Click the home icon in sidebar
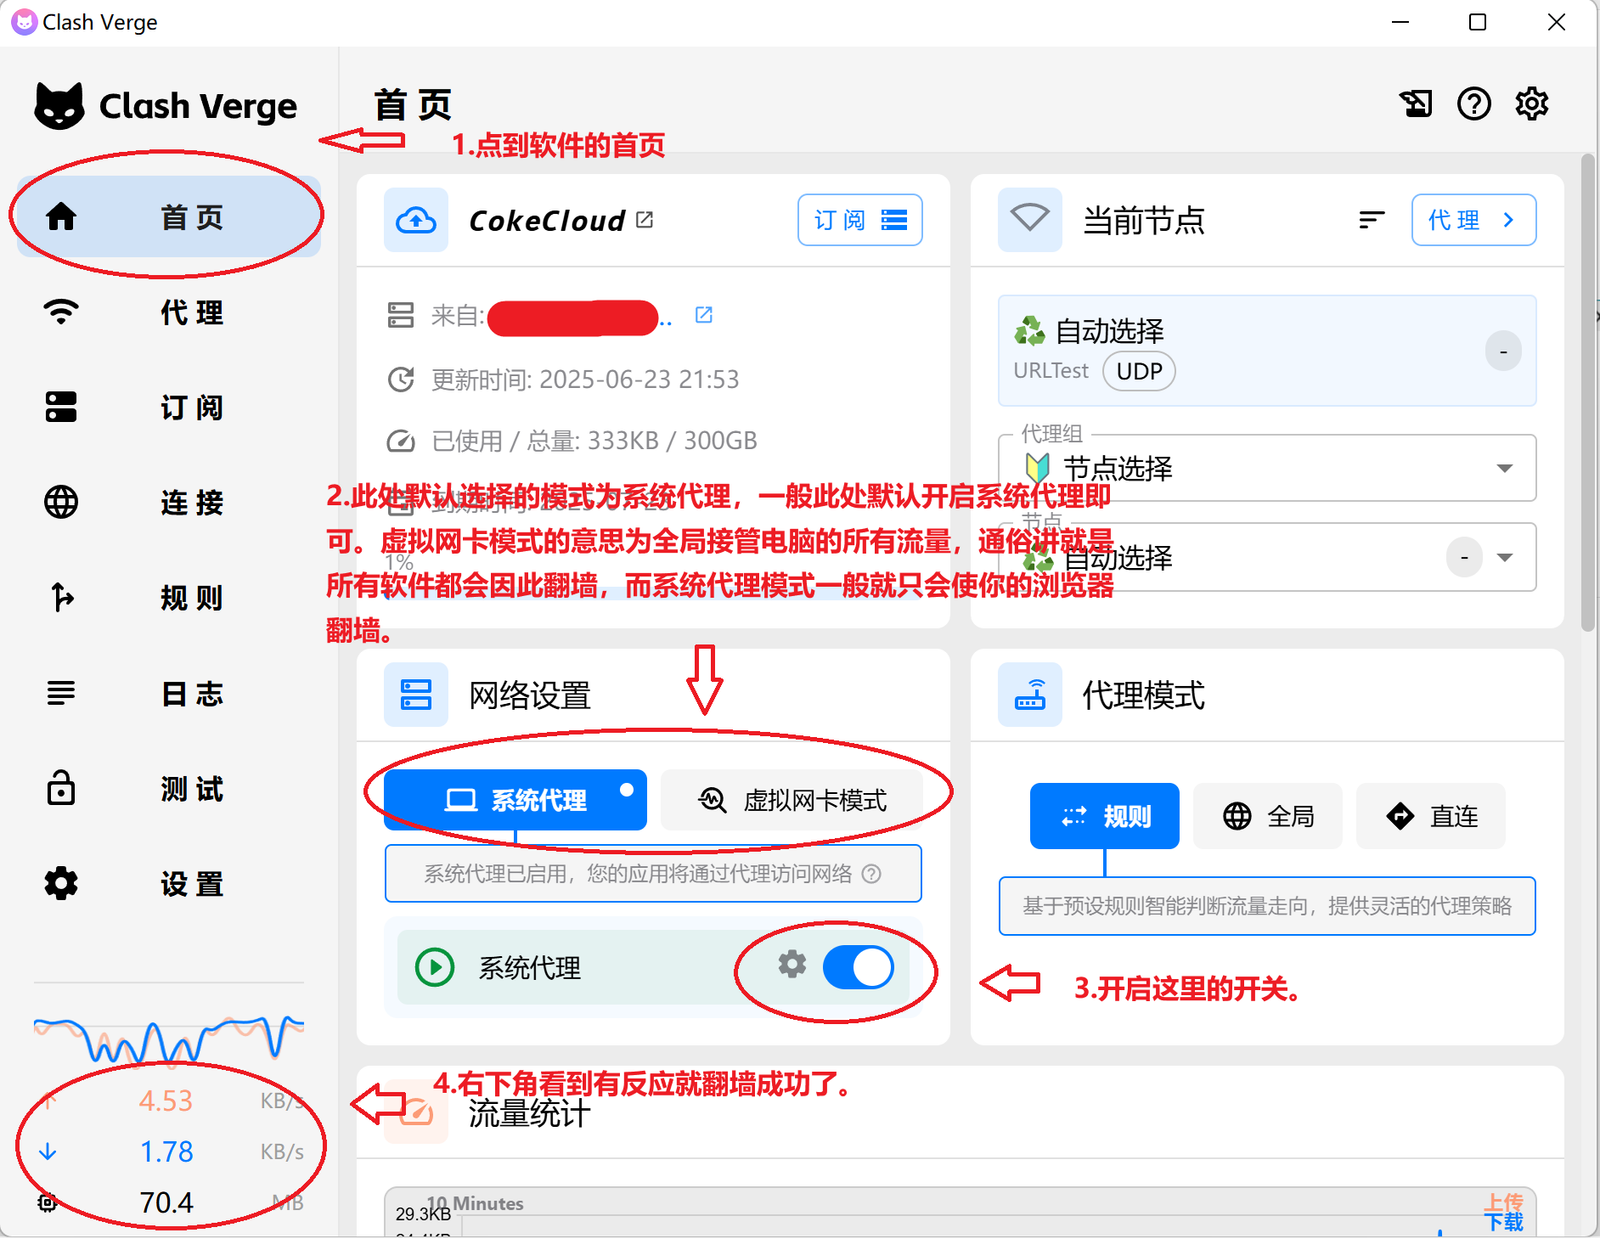This screenshot has height=1238, width=1600. tap(61, 216)
